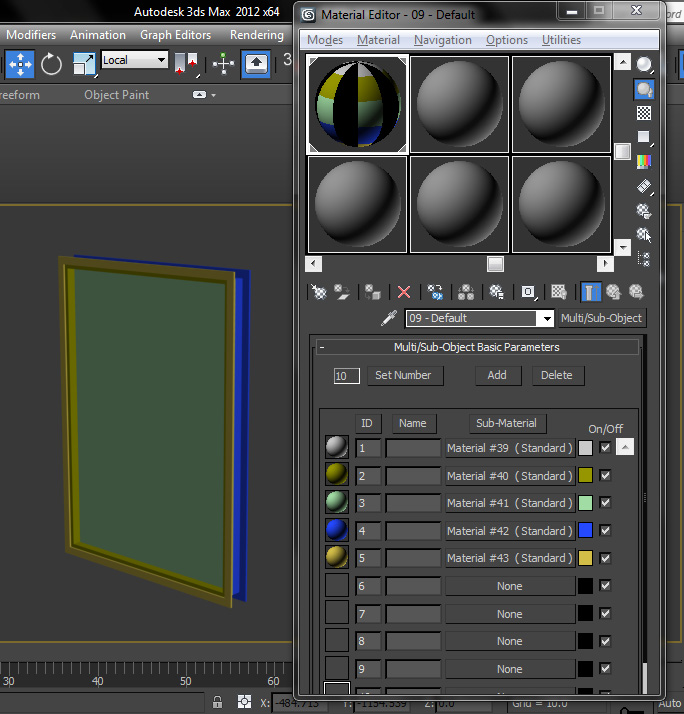
Task: Click the Set Number button
Action: point(405,376)
